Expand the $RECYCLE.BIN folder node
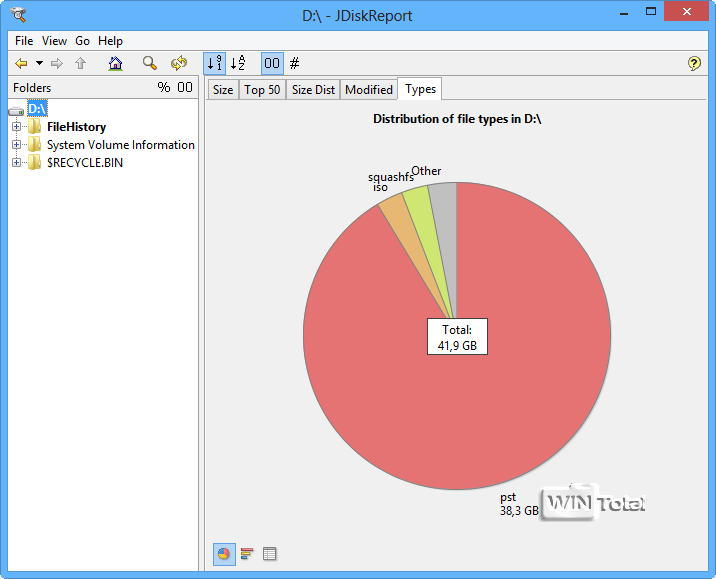This screenshot has height=579, width=716. [x=16, y=163]
